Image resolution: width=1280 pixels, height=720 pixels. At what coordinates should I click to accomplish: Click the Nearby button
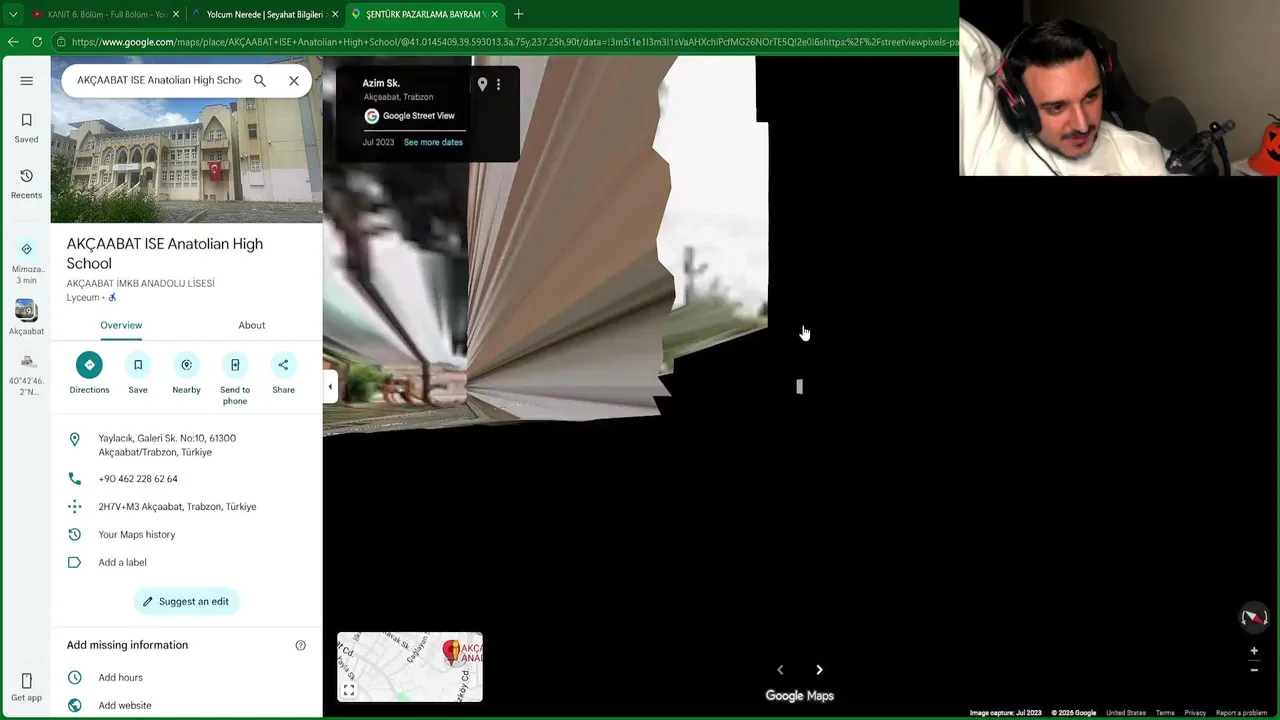[186, 373]
